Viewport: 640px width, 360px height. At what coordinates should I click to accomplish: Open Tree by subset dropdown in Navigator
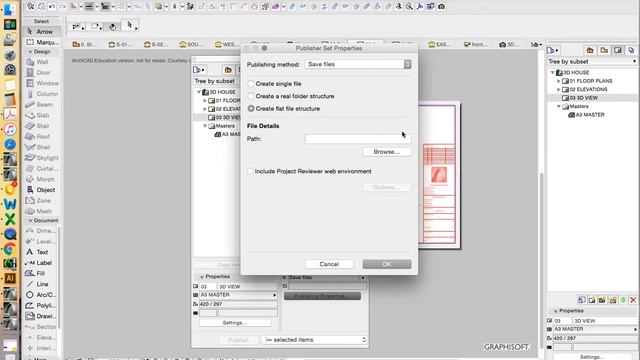coord(592,61)
